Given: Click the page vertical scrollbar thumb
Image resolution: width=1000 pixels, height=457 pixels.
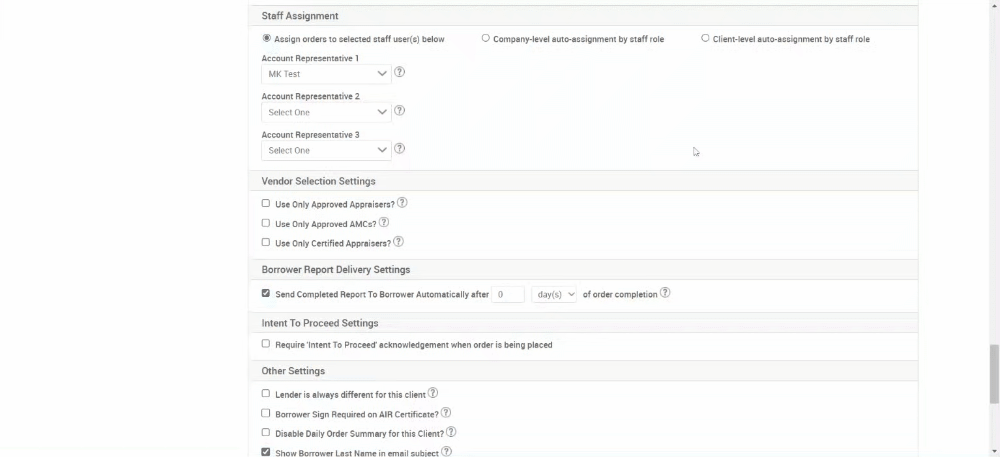Looking at the screenshot, I should pyautogui.click(x=994, y=374).
